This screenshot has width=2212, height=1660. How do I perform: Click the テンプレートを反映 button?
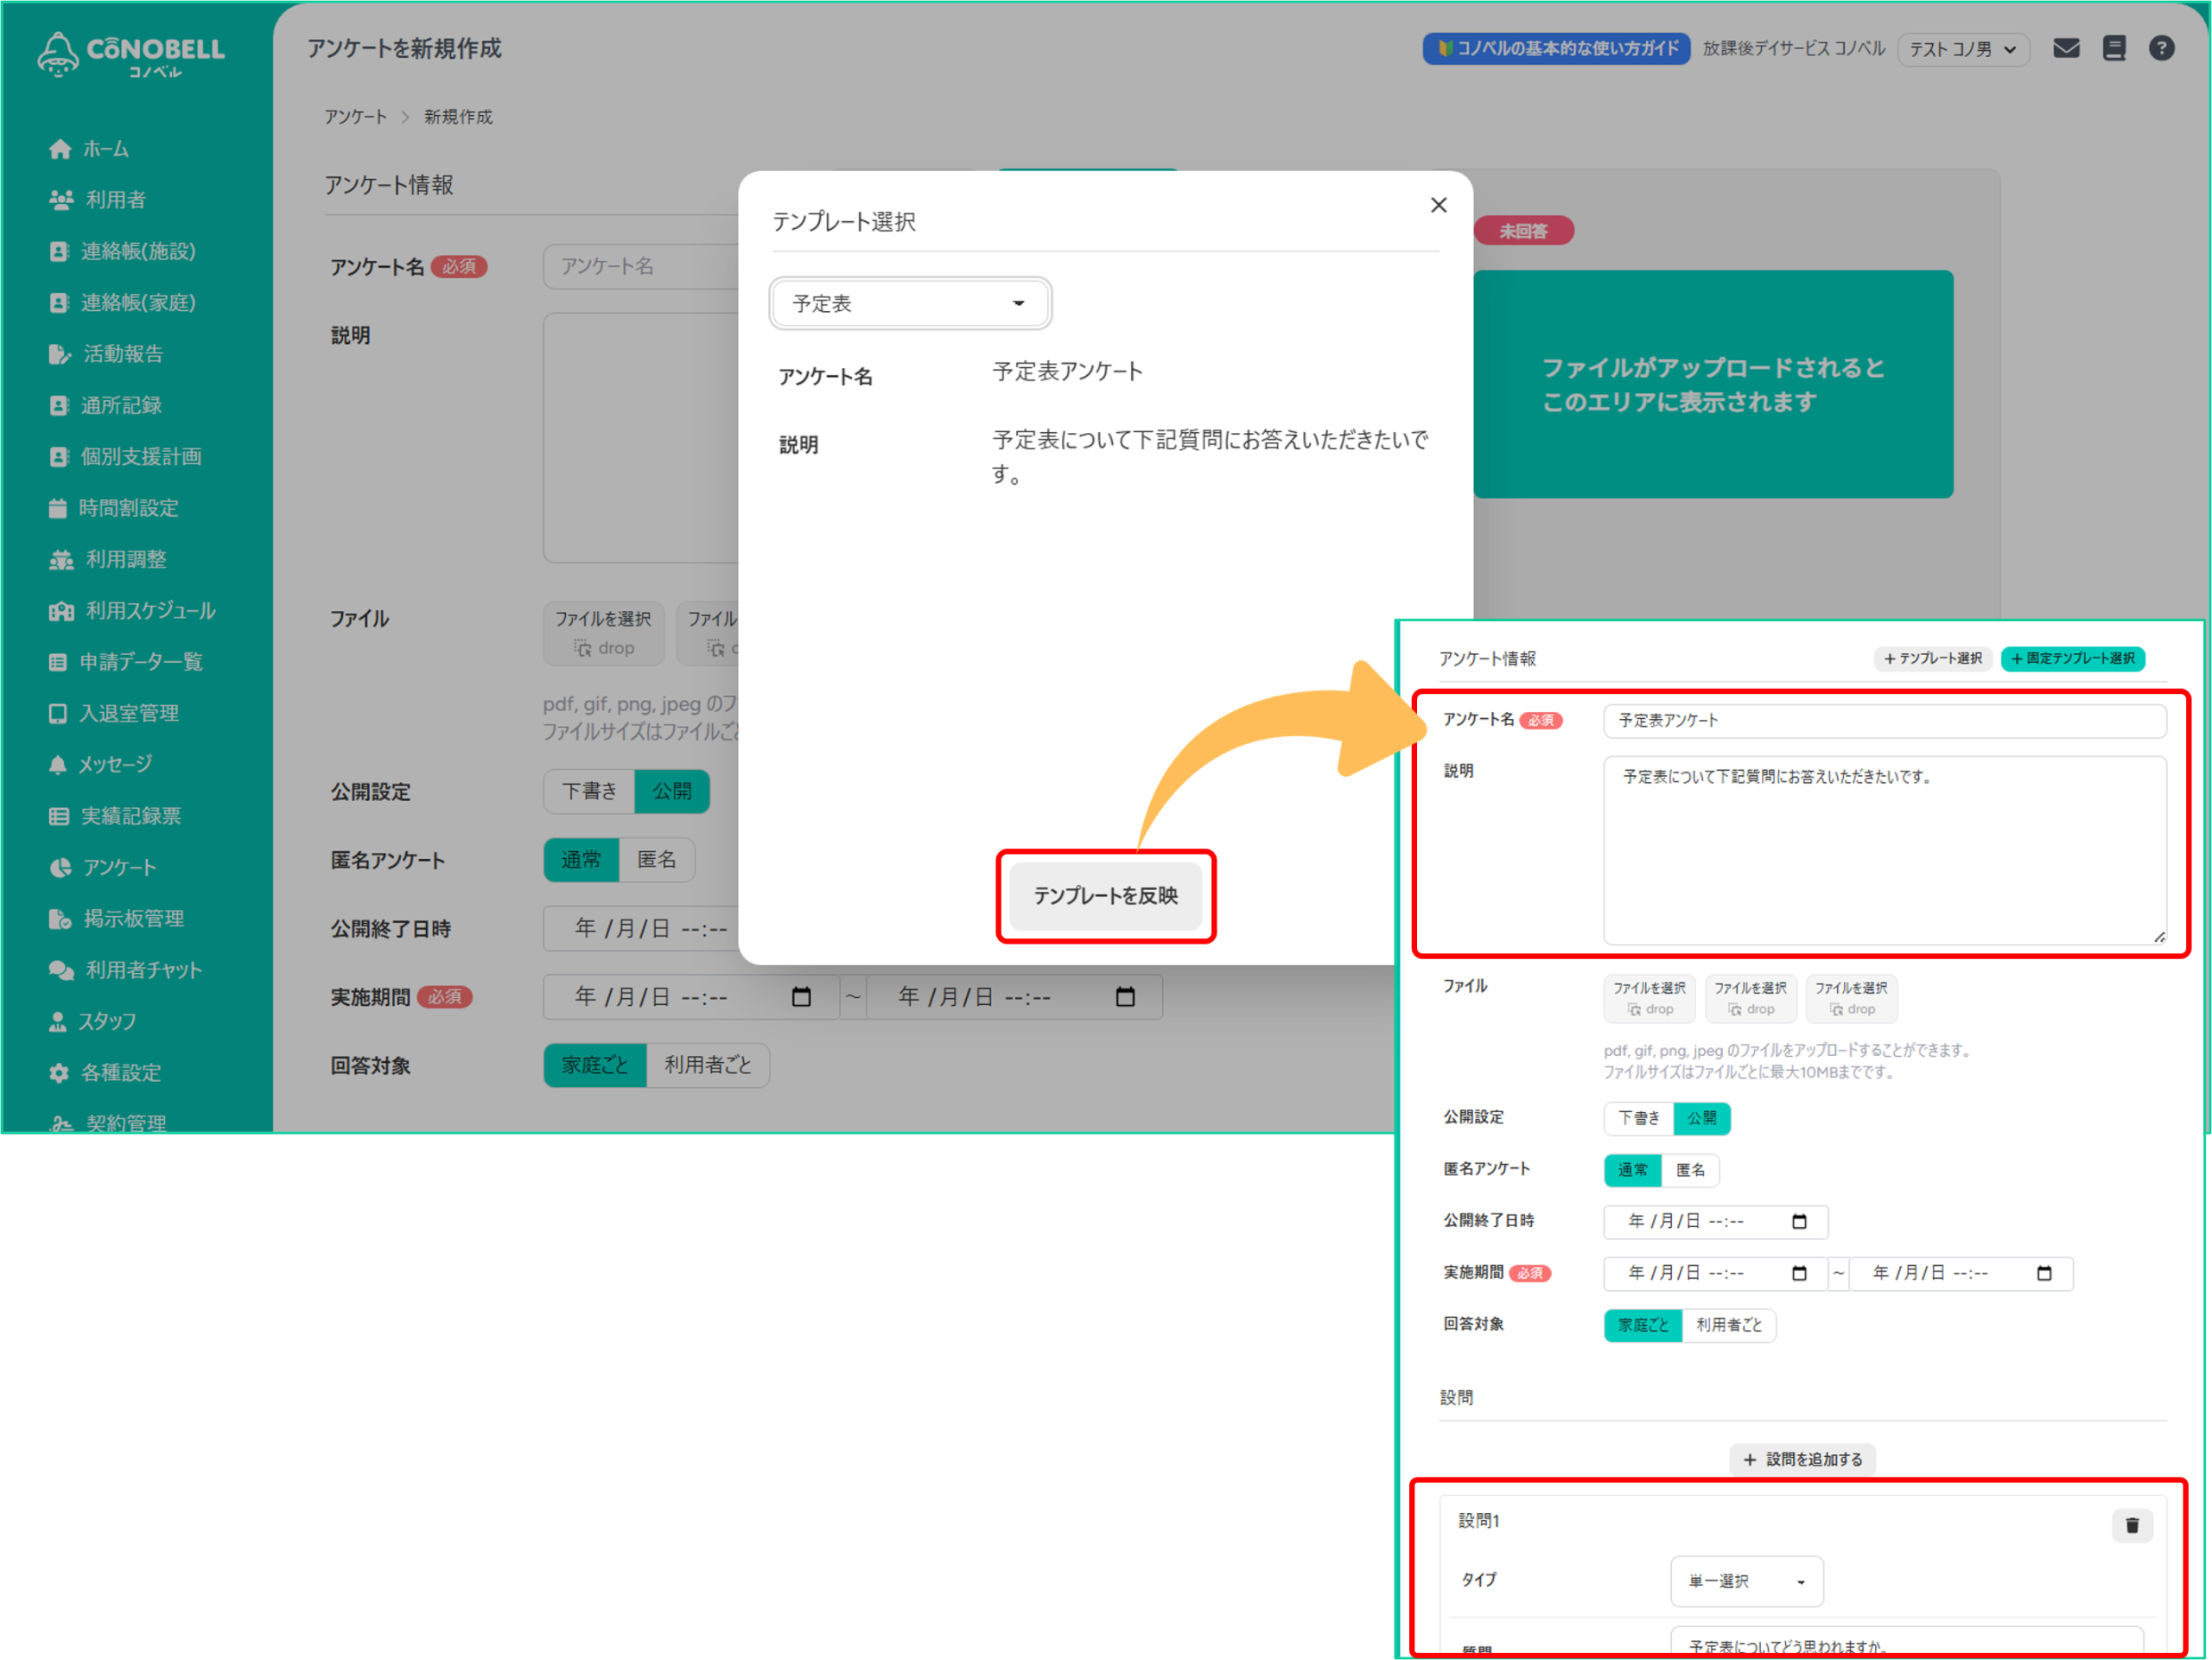point(1105,896)
